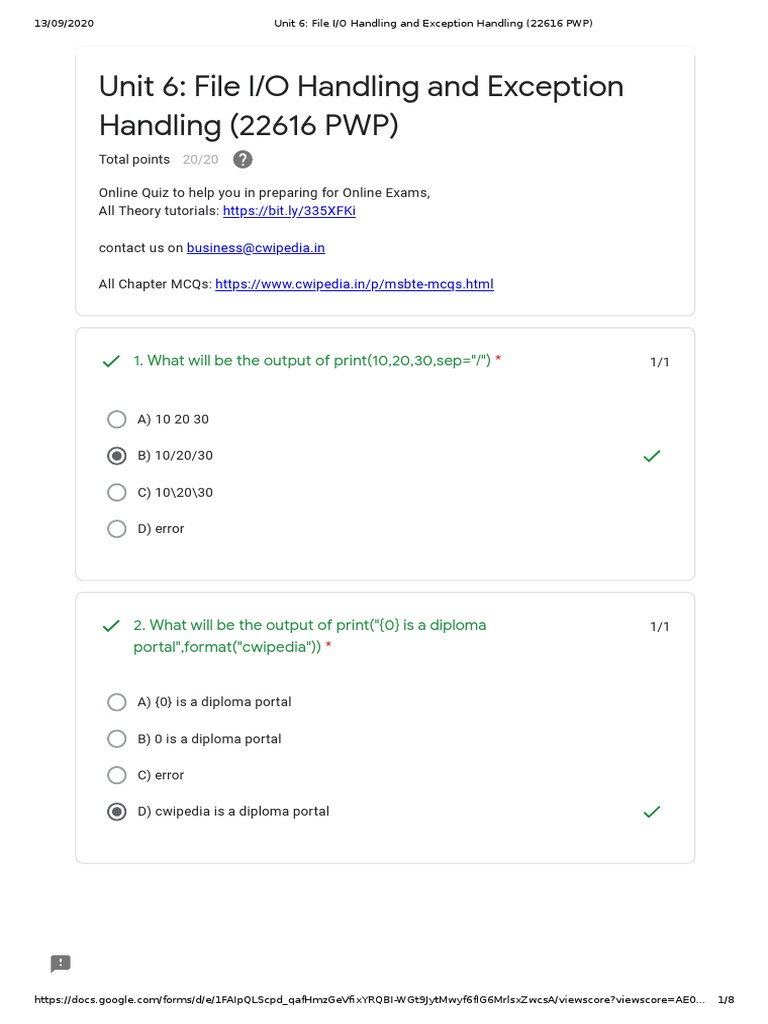The image size is (768, 1024).
Task: Select radio option B) 10/20/30
Action: coord(117,456)
